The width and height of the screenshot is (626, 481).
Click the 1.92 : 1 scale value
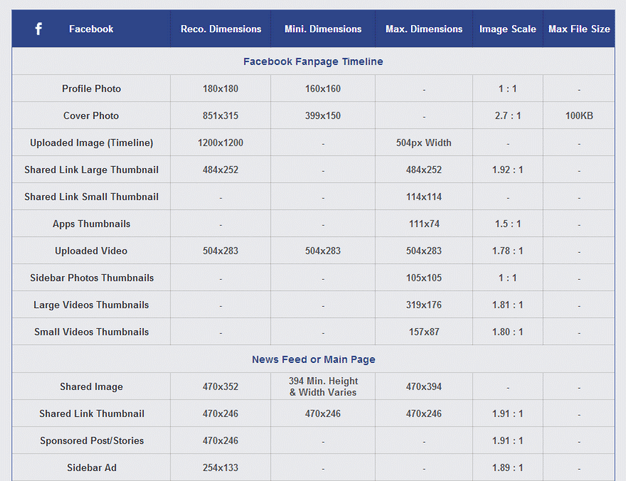[507, 170]
